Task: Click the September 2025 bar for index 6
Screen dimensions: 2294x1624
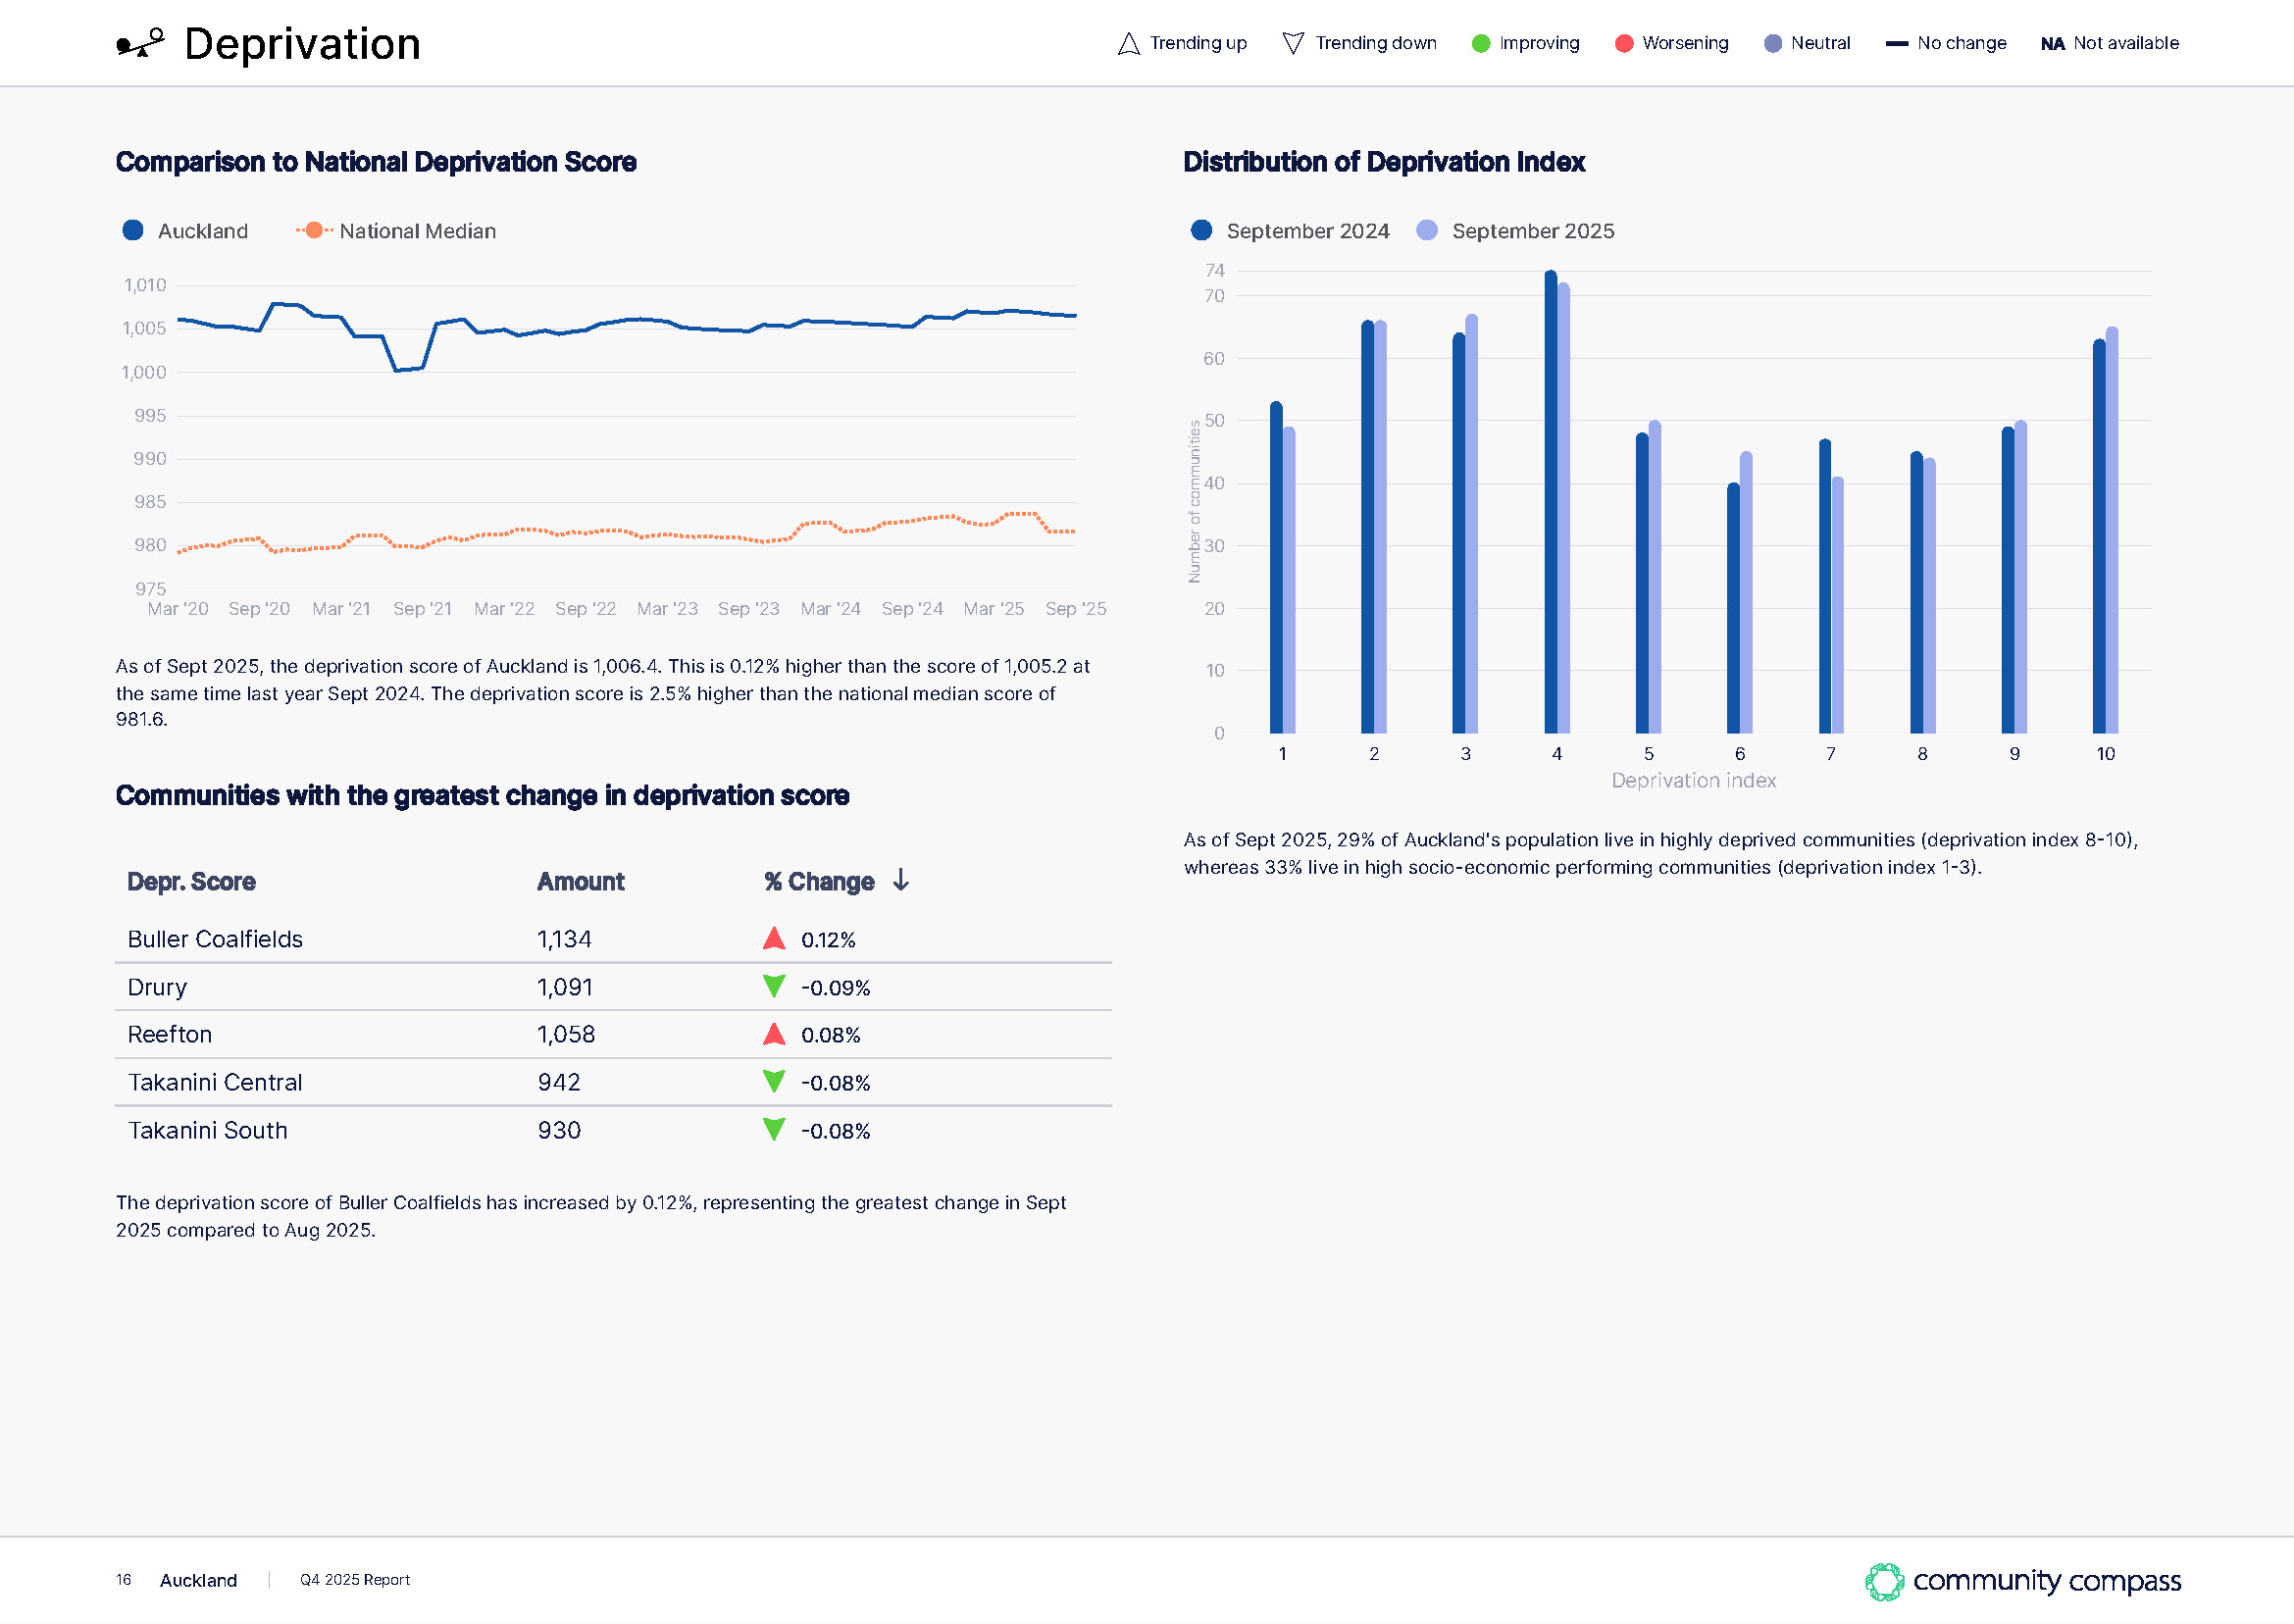Action: 1746,592
